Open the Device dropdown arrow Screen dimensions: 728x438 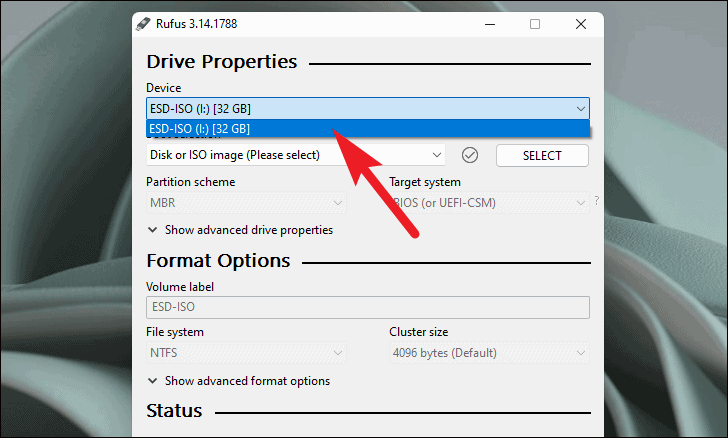pyautogui.click(x=580, y=109)
